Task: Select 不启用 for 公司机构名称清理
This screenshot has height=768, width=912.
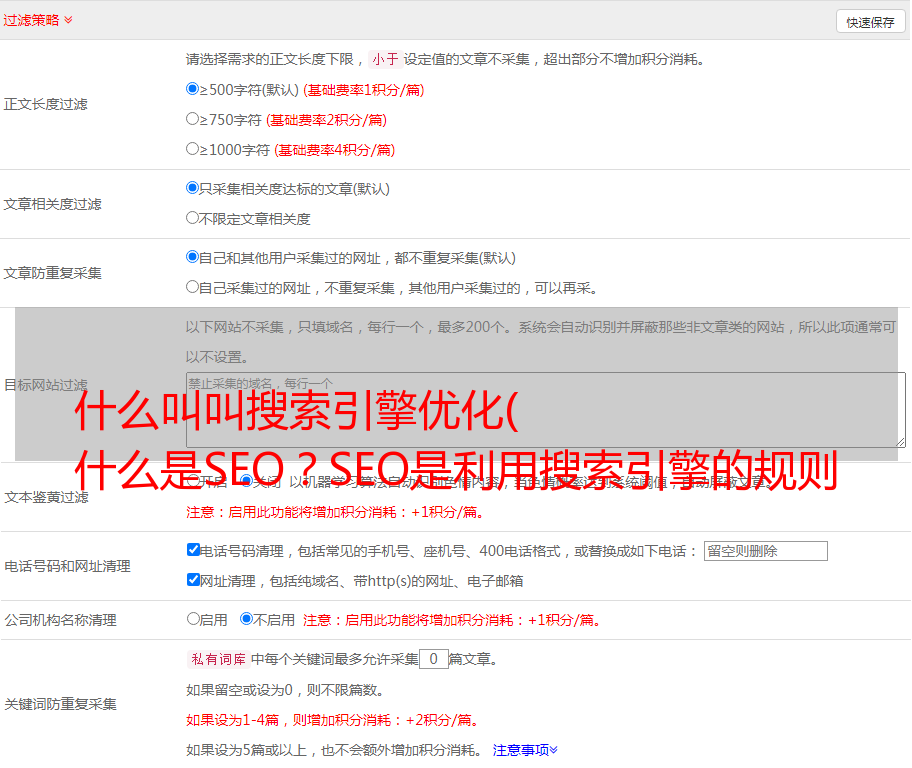Action: pyautogui.click(x=247, y=619)
